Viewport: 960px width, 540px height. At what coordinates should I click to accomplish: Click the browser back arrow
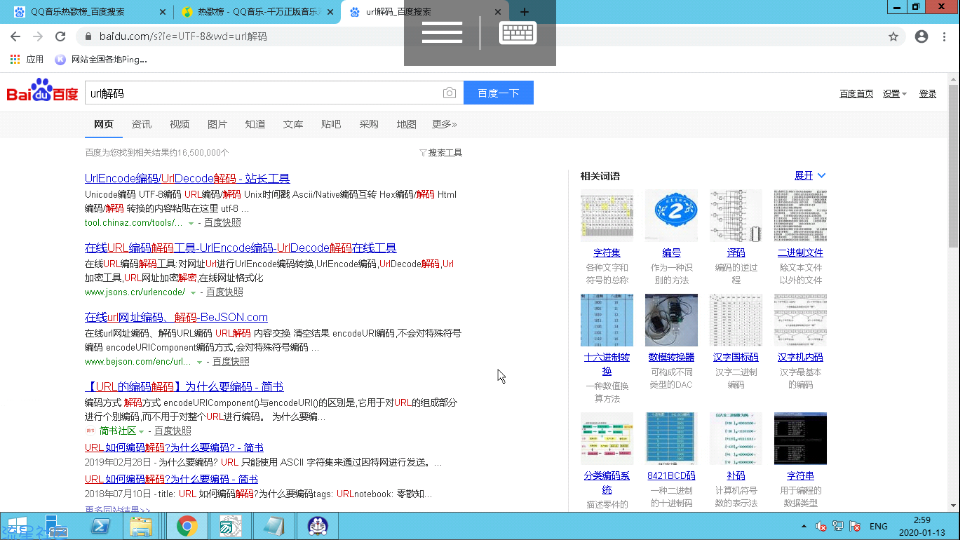(x=15, y=37)
